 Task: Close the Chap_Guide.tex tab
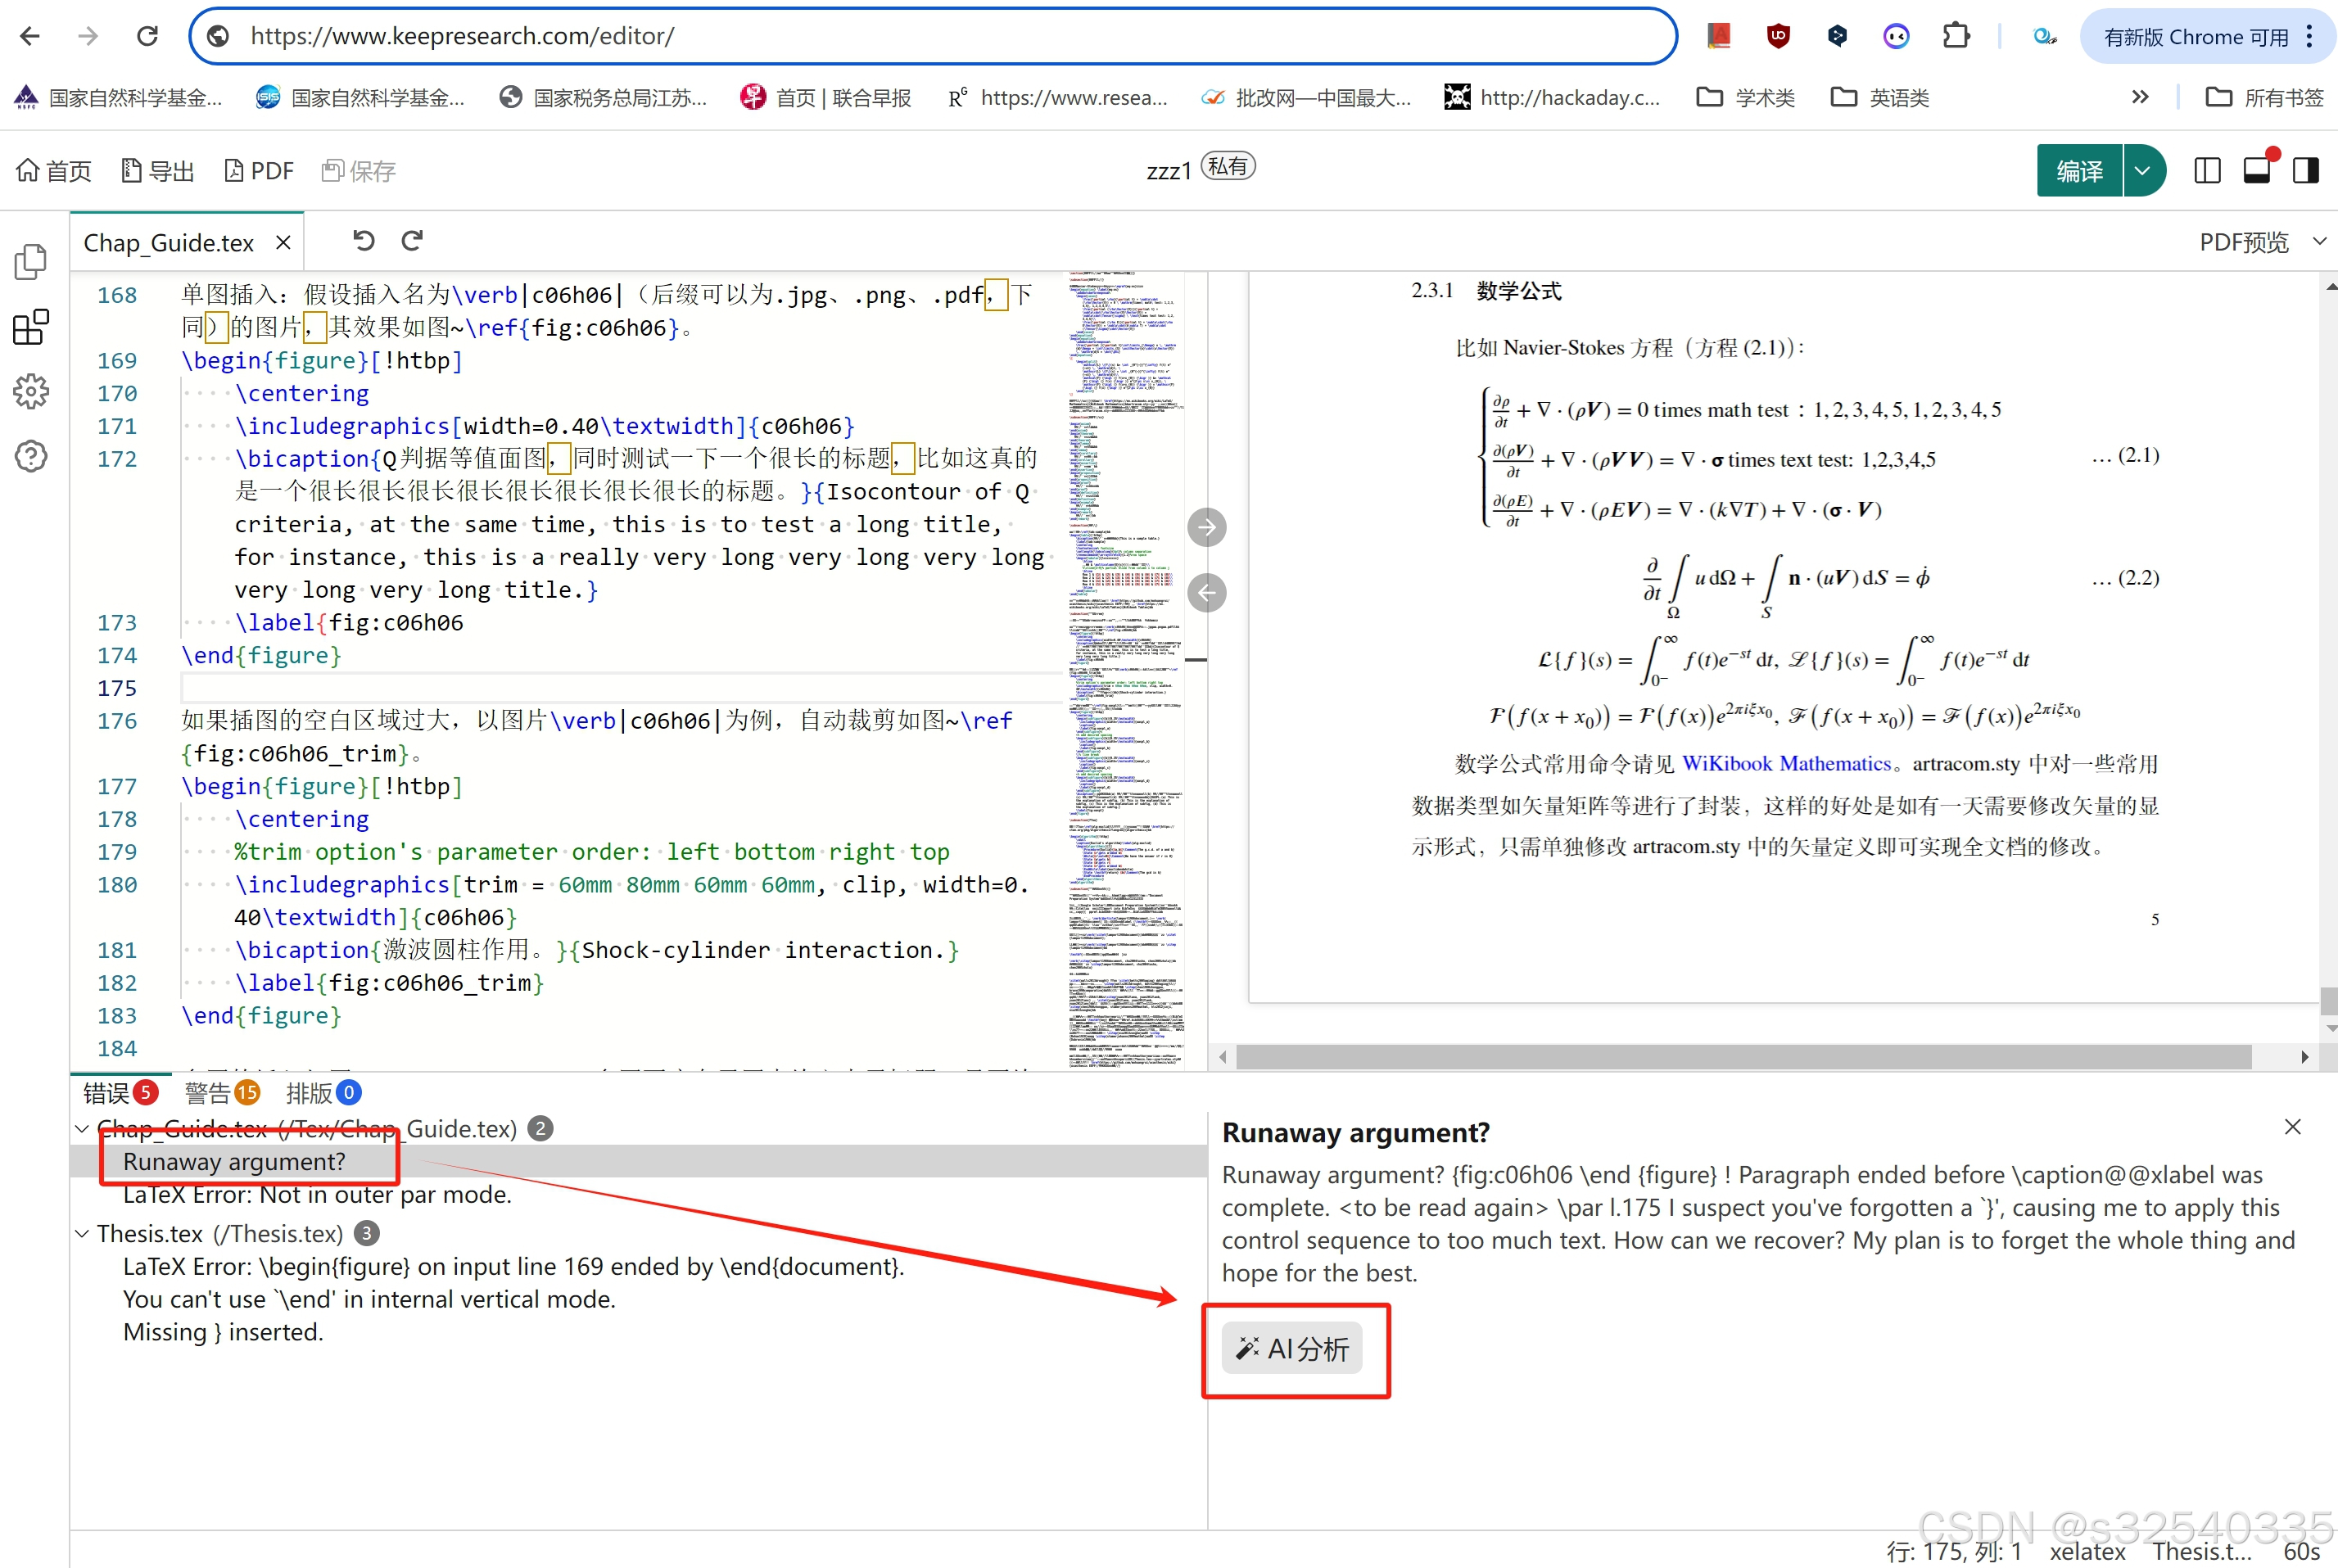tap(283, 243)
